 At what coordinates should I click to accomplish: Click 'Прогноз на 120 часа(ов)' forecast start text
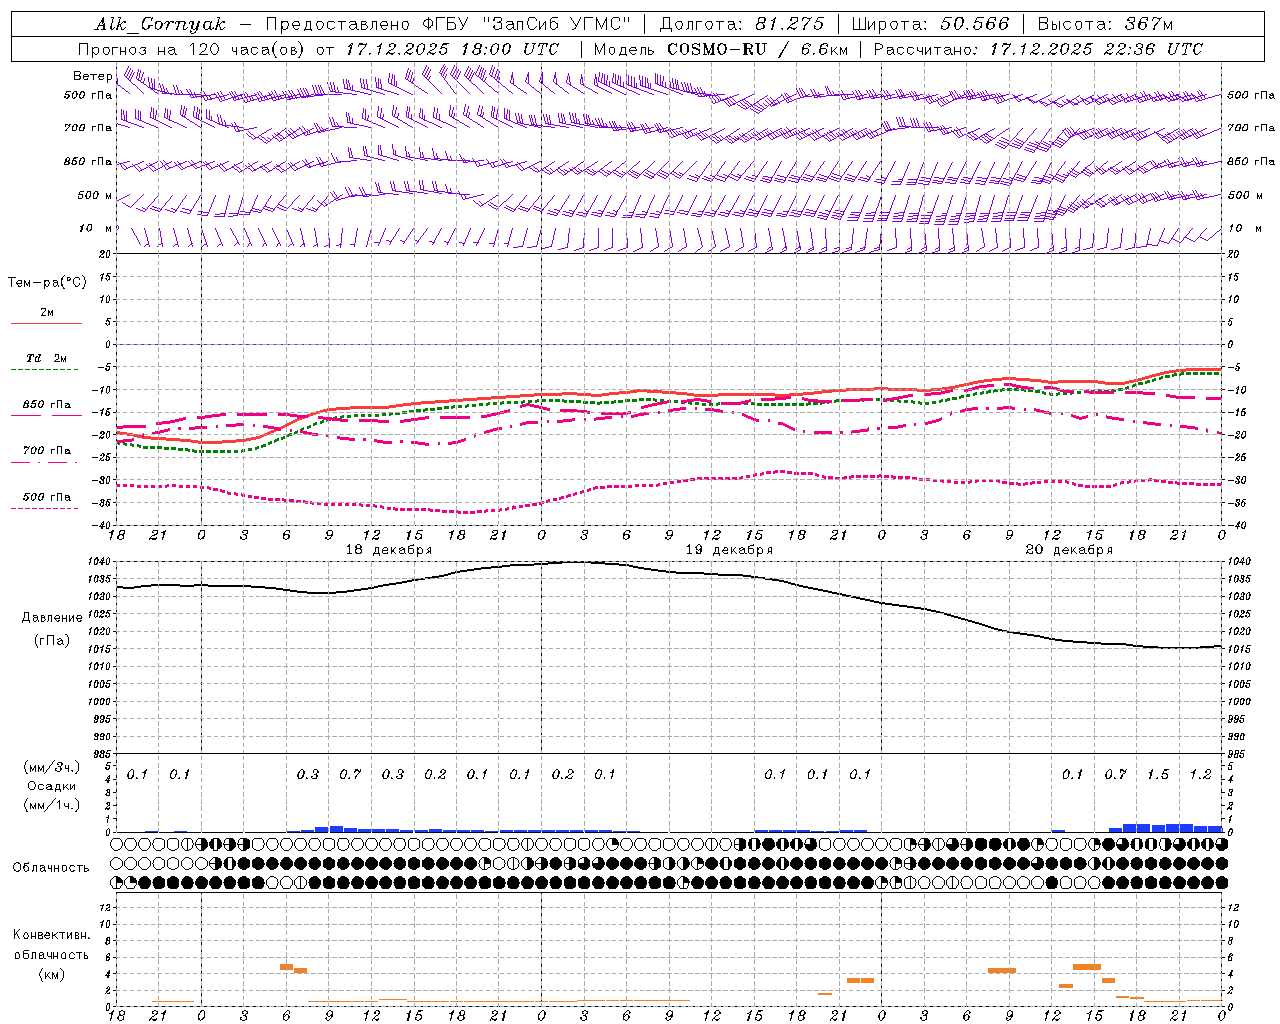pos(191,49)
